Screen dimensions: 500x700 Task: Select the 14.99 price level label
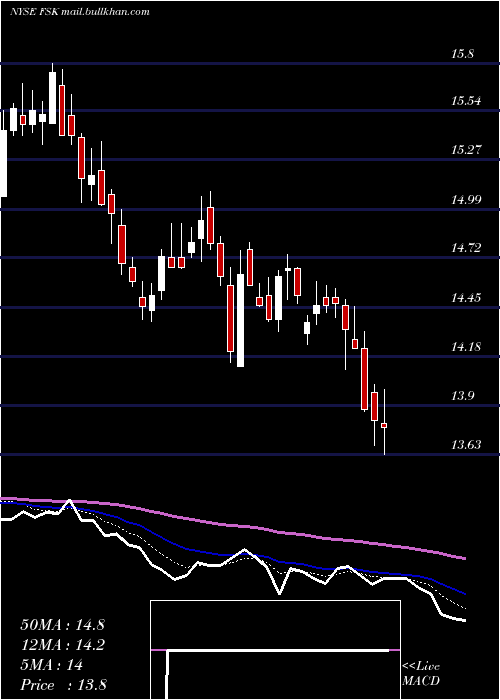[466, 199]
